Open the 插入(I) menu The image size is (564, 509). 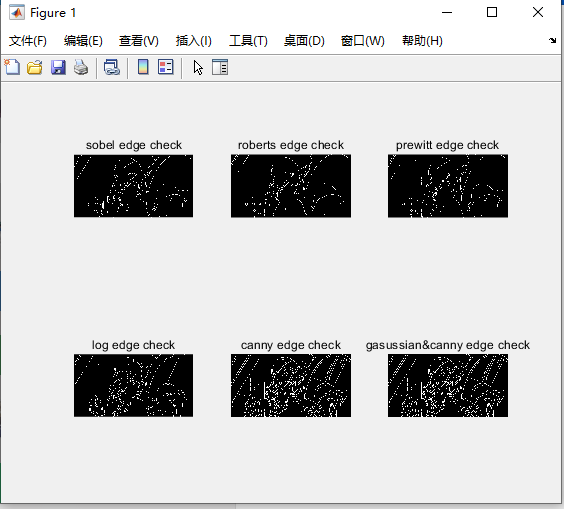pyautogui.click(x=194, y=41)
